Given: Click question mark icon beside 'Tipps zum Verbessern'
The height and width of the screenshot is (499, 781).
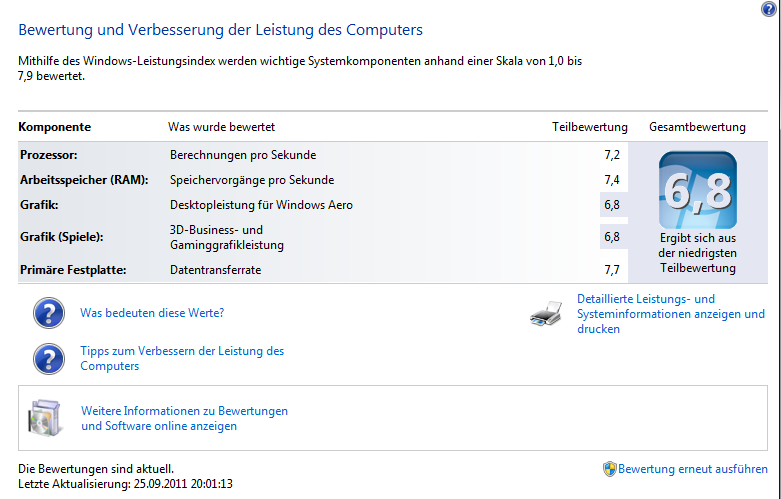Looking at the screenshot, I should point(49,359).
